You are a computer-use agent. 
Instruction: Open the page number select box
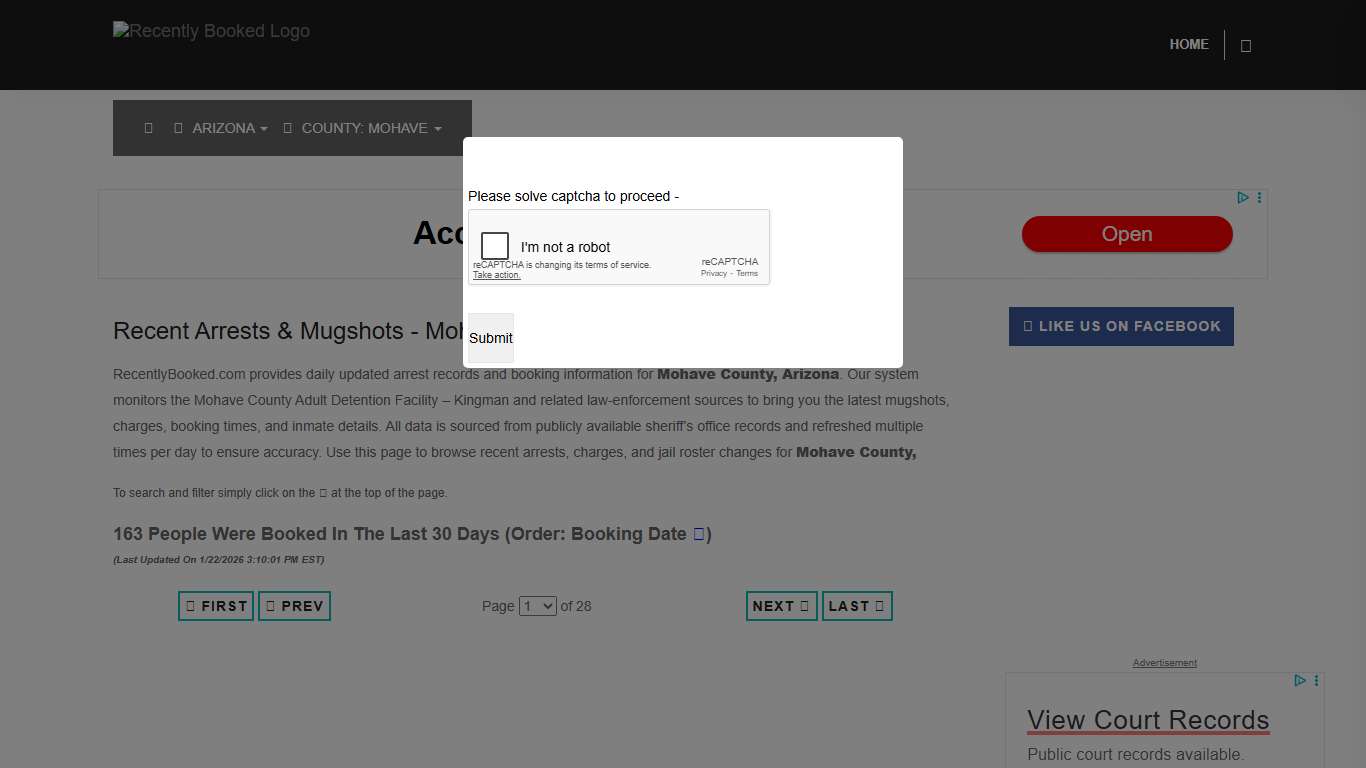point(537,606)
